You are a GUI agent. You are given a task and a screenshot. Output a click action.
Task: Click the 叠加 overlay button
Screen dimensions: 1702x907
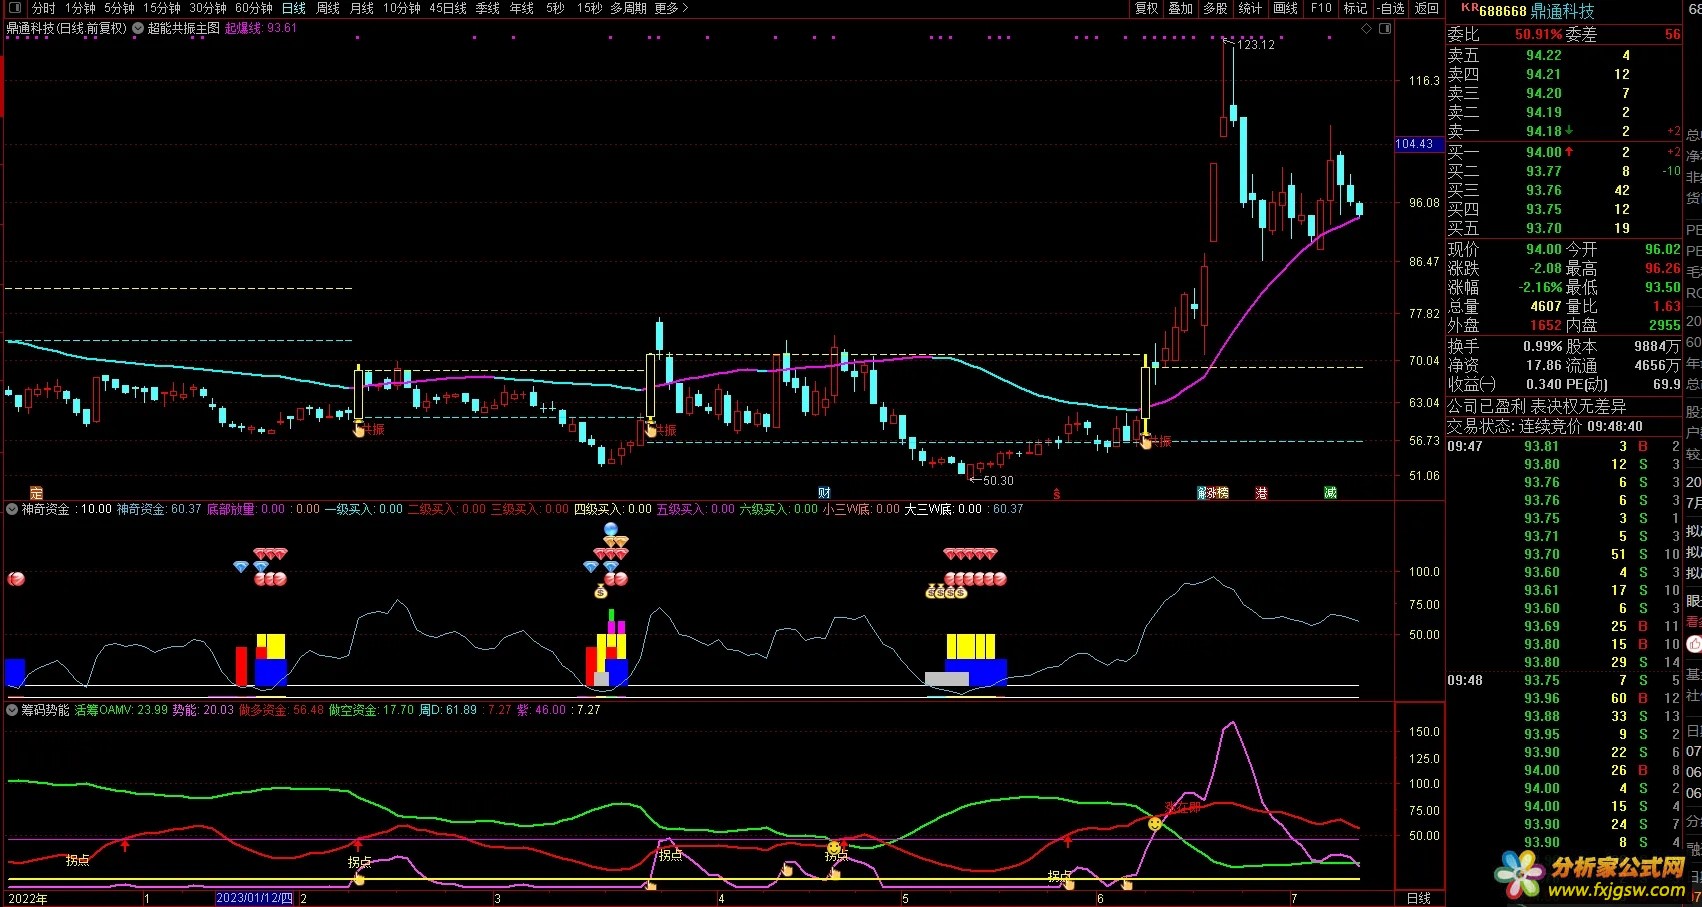[1181, 8]
